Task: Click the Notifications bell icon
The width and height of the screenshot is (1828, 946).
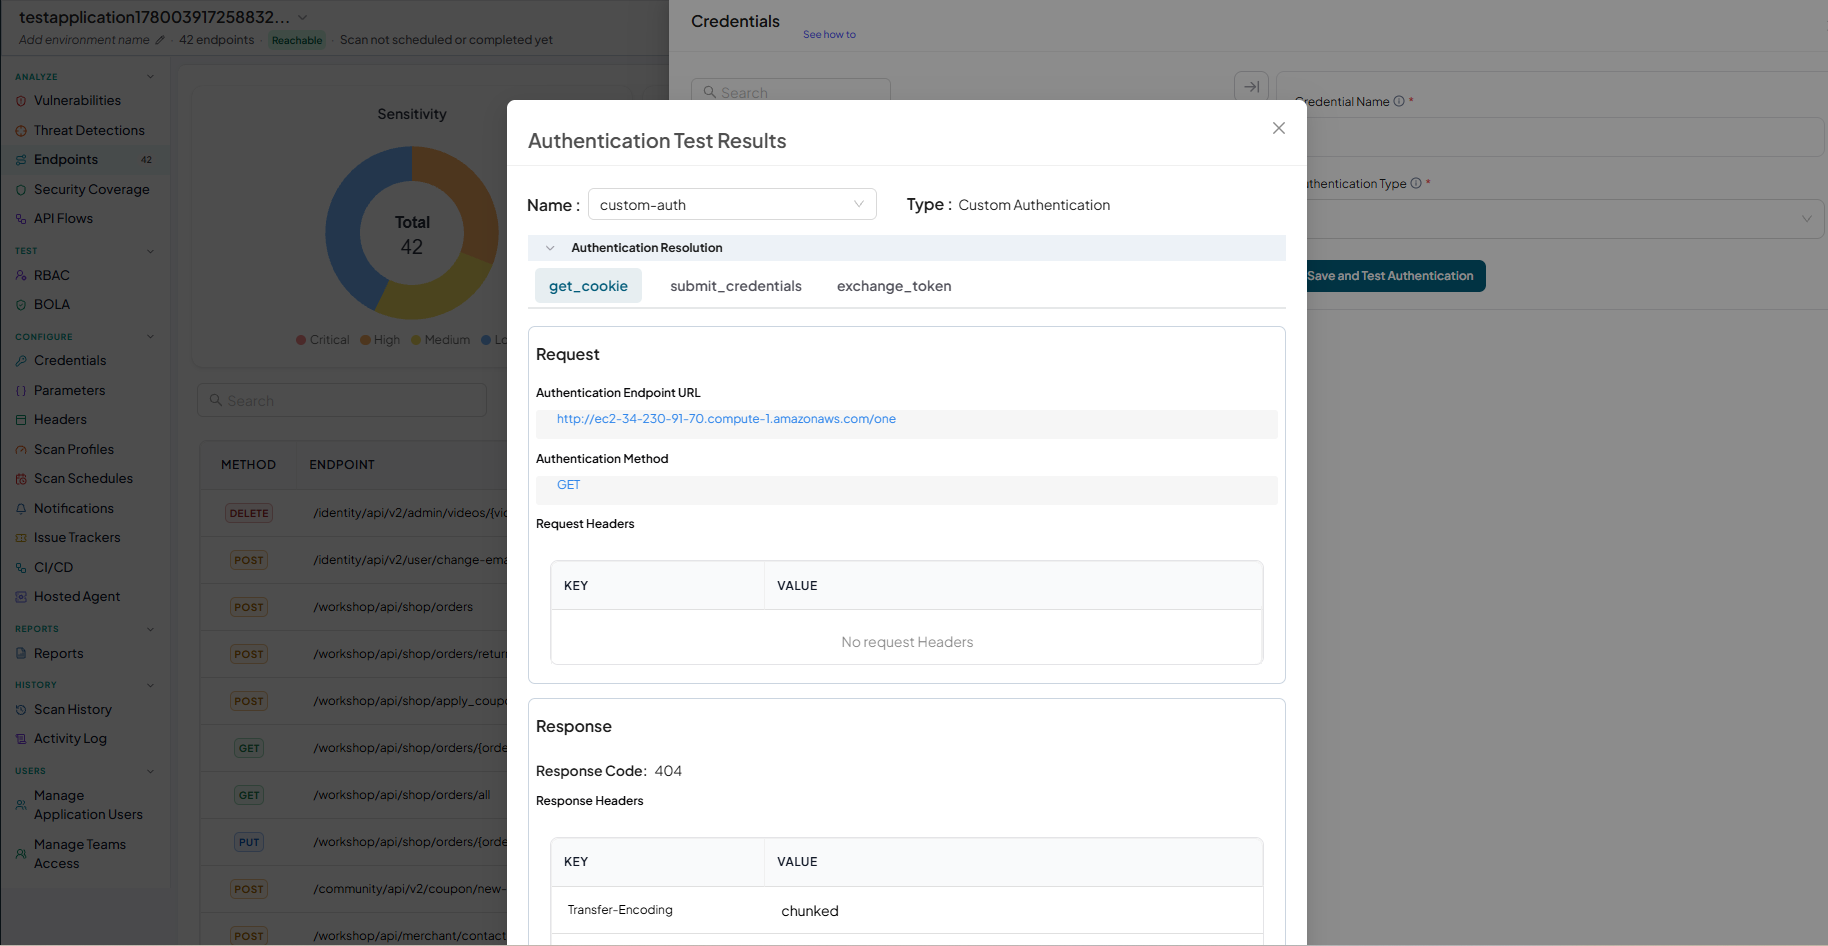Action: (x=21, y=509)
